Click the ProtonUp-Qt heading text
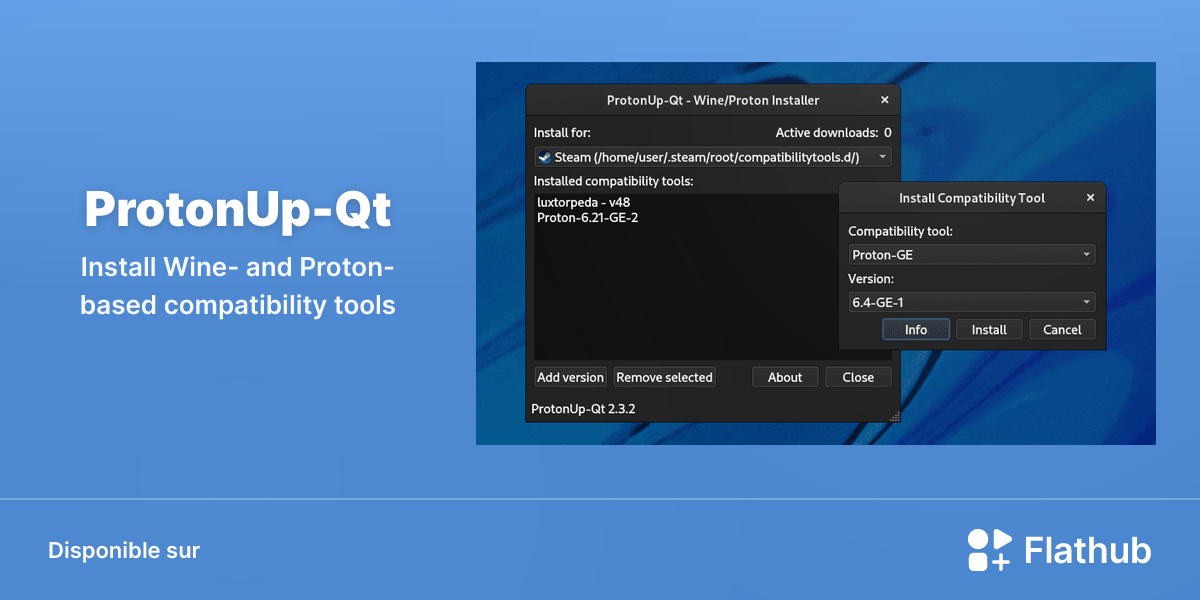 [x=238, y=210]
